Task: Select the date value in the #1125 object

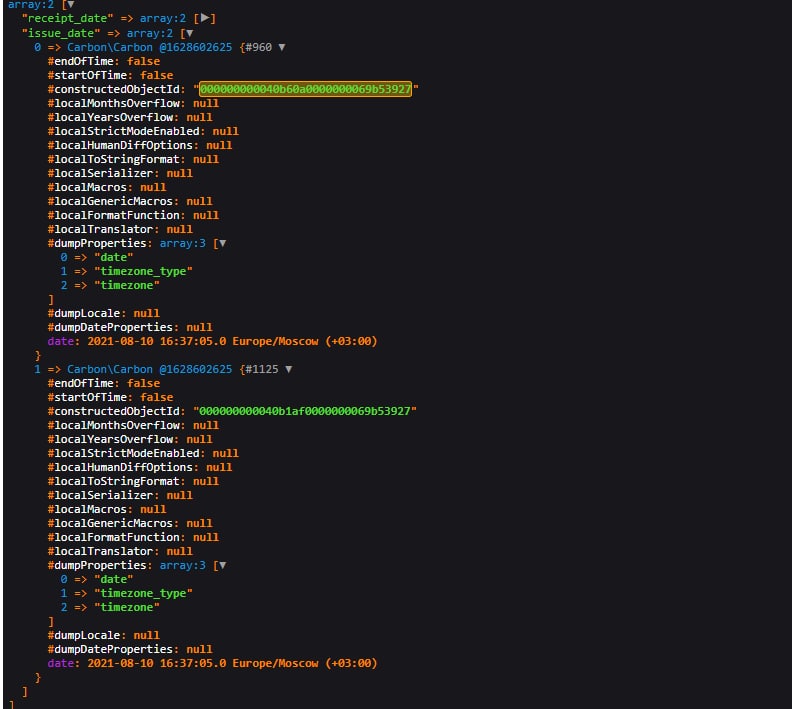Action: (232, 663)
